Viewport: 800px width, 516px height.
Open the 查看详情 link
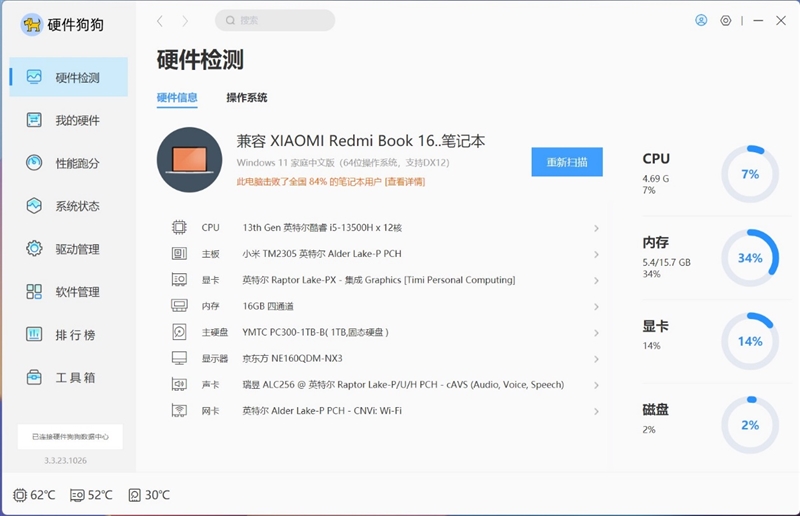[x=405, y=182]
